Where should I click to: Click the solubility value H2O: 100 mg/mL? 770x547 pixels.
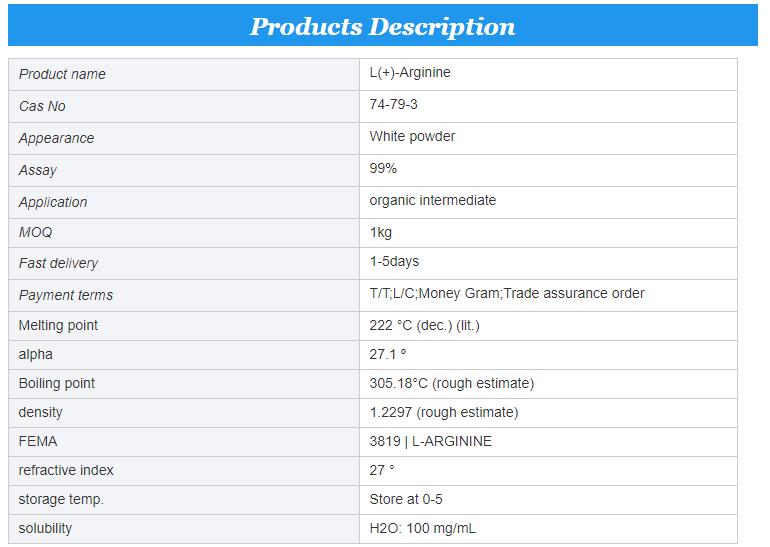click(429, 528)
